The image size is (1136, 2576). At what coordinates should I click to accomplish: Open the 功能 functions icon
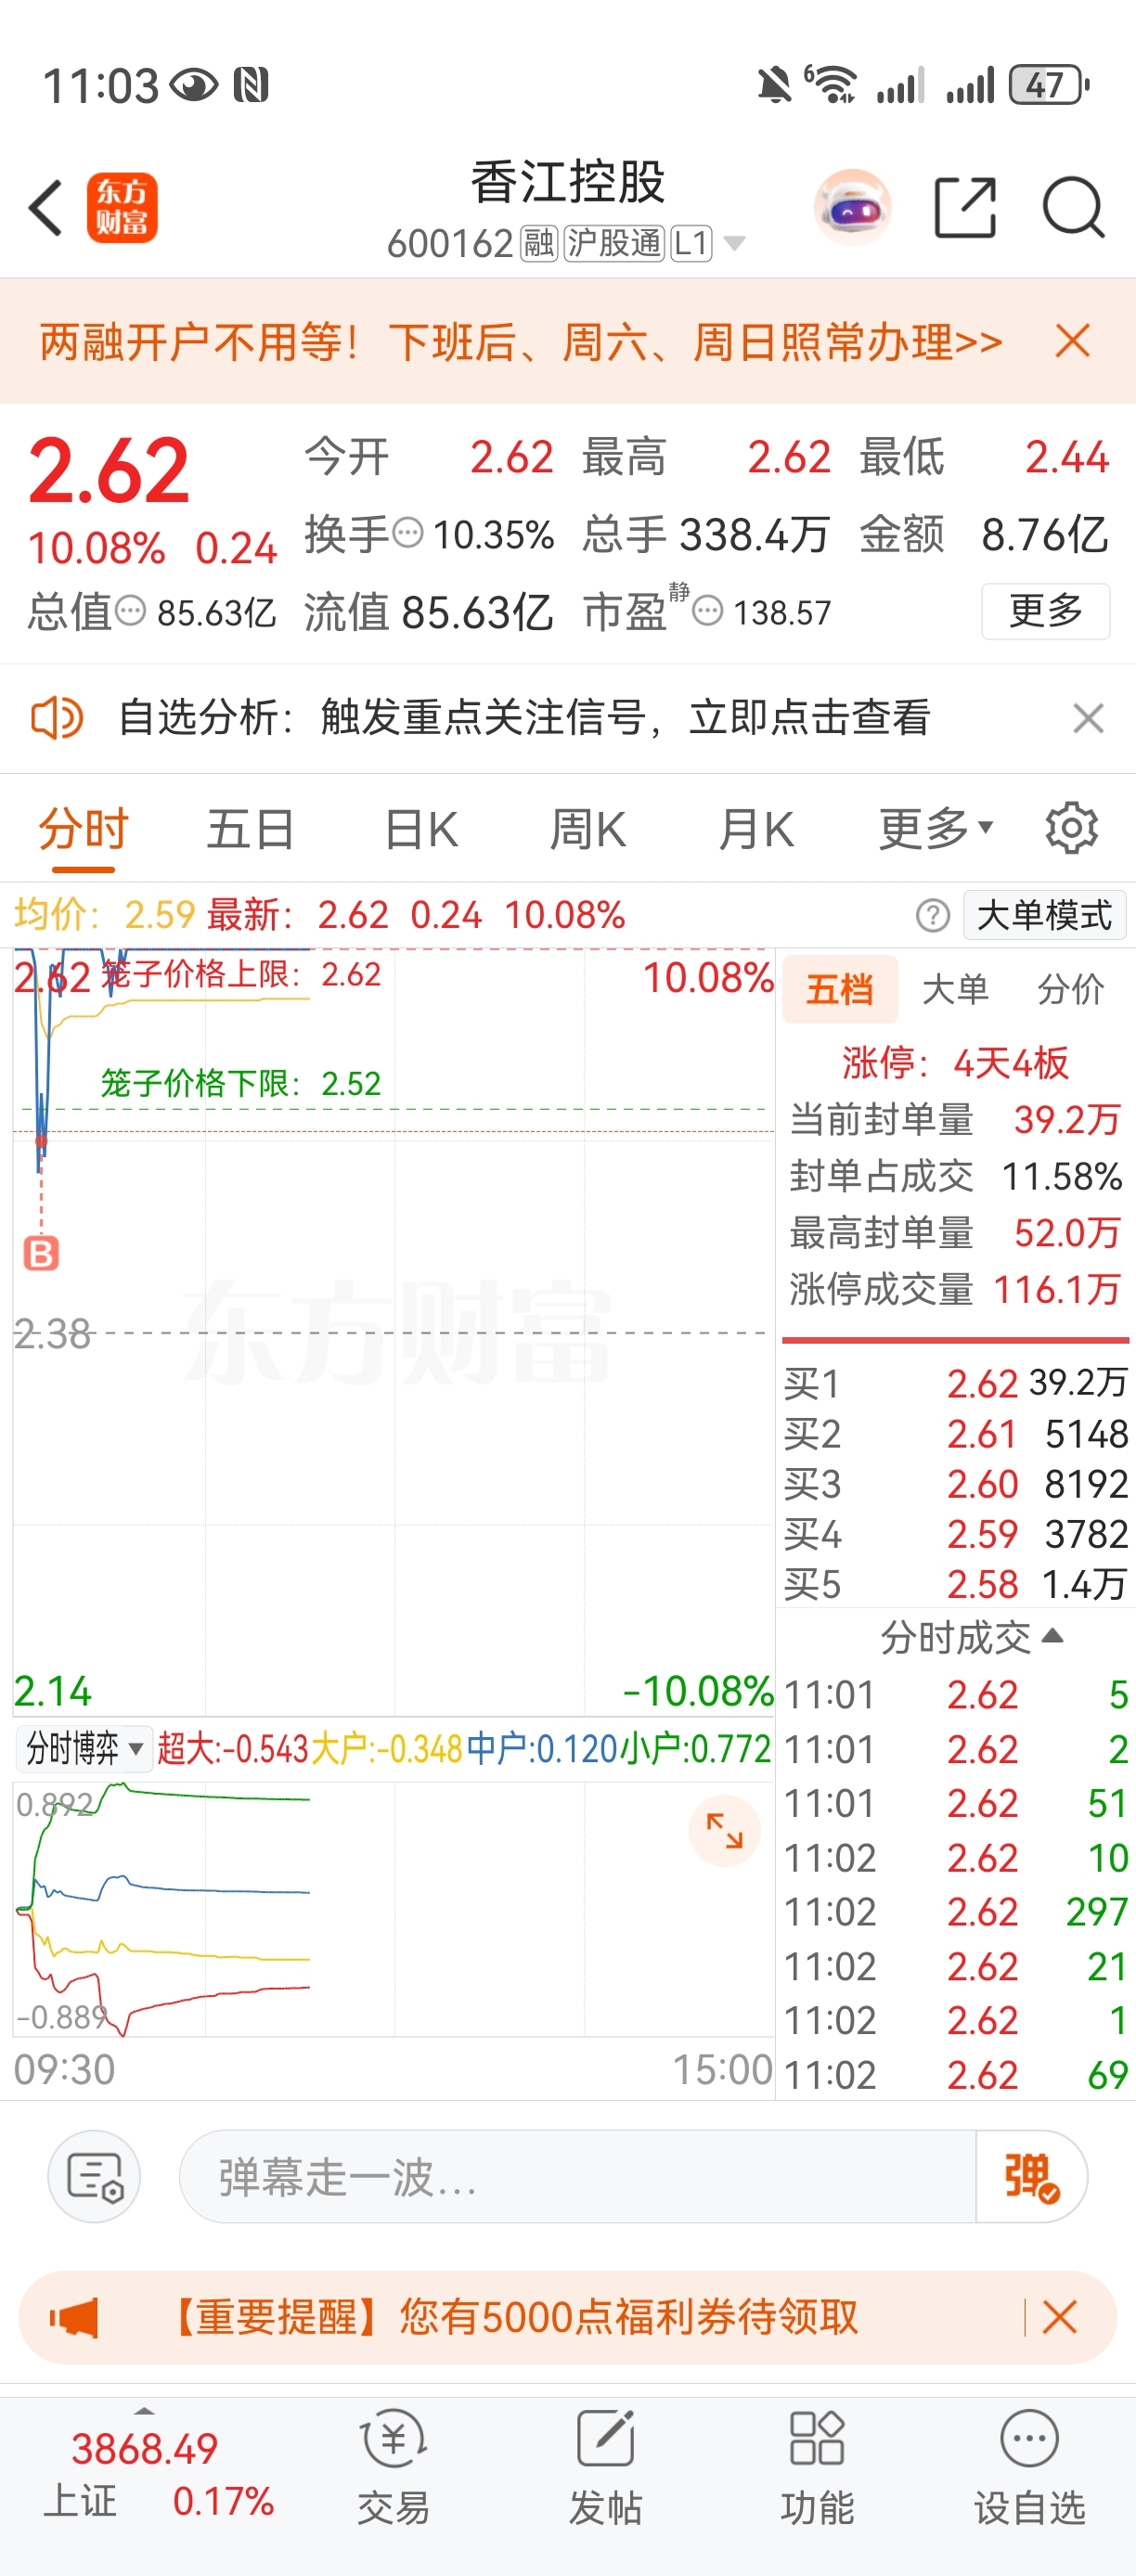(817, 2470)
